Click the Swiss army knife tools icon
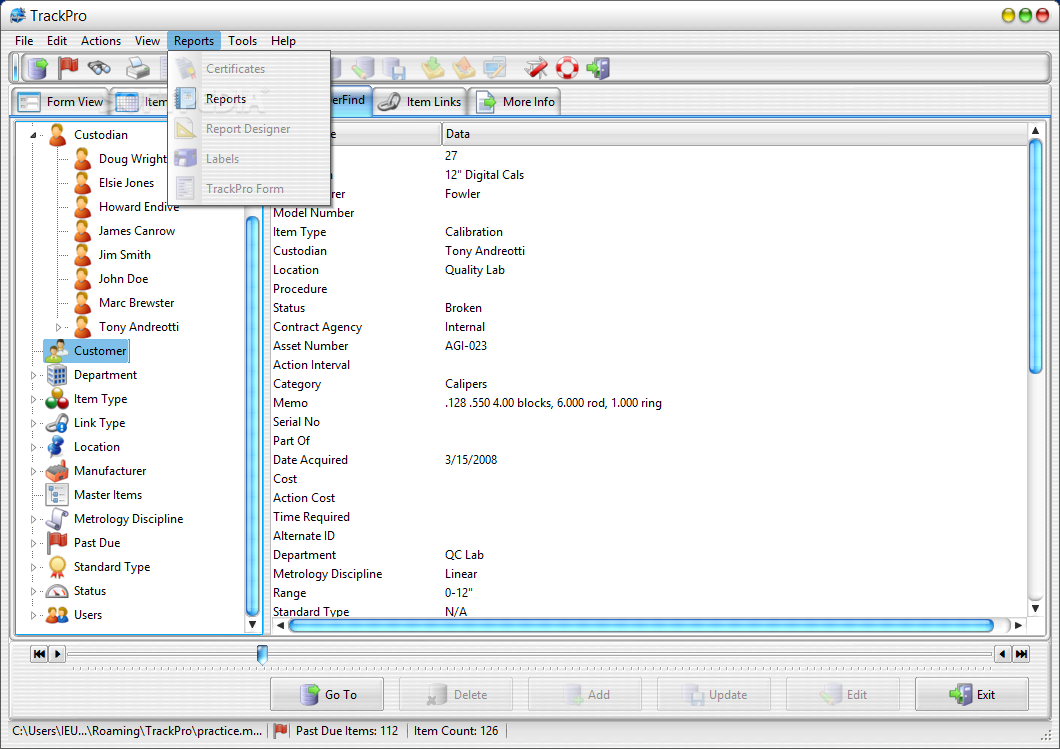The height and width of the screenshot is (749, 1060). click(x=536, y=68)
